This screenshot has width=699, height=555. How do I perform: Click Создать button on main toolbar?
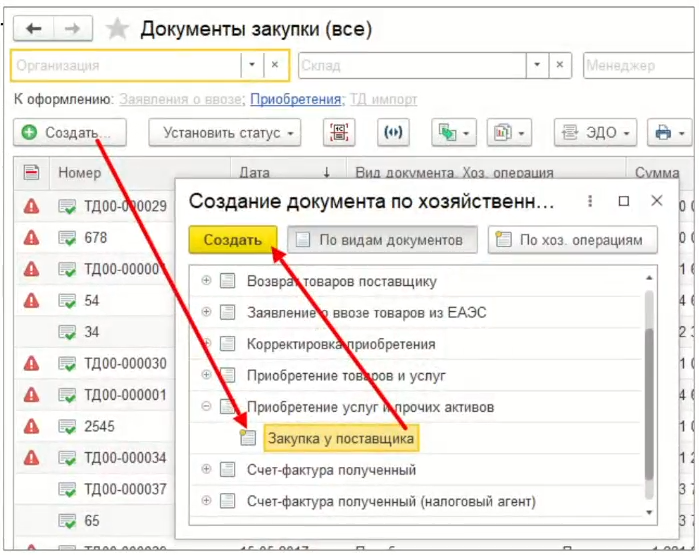point(70,132)
